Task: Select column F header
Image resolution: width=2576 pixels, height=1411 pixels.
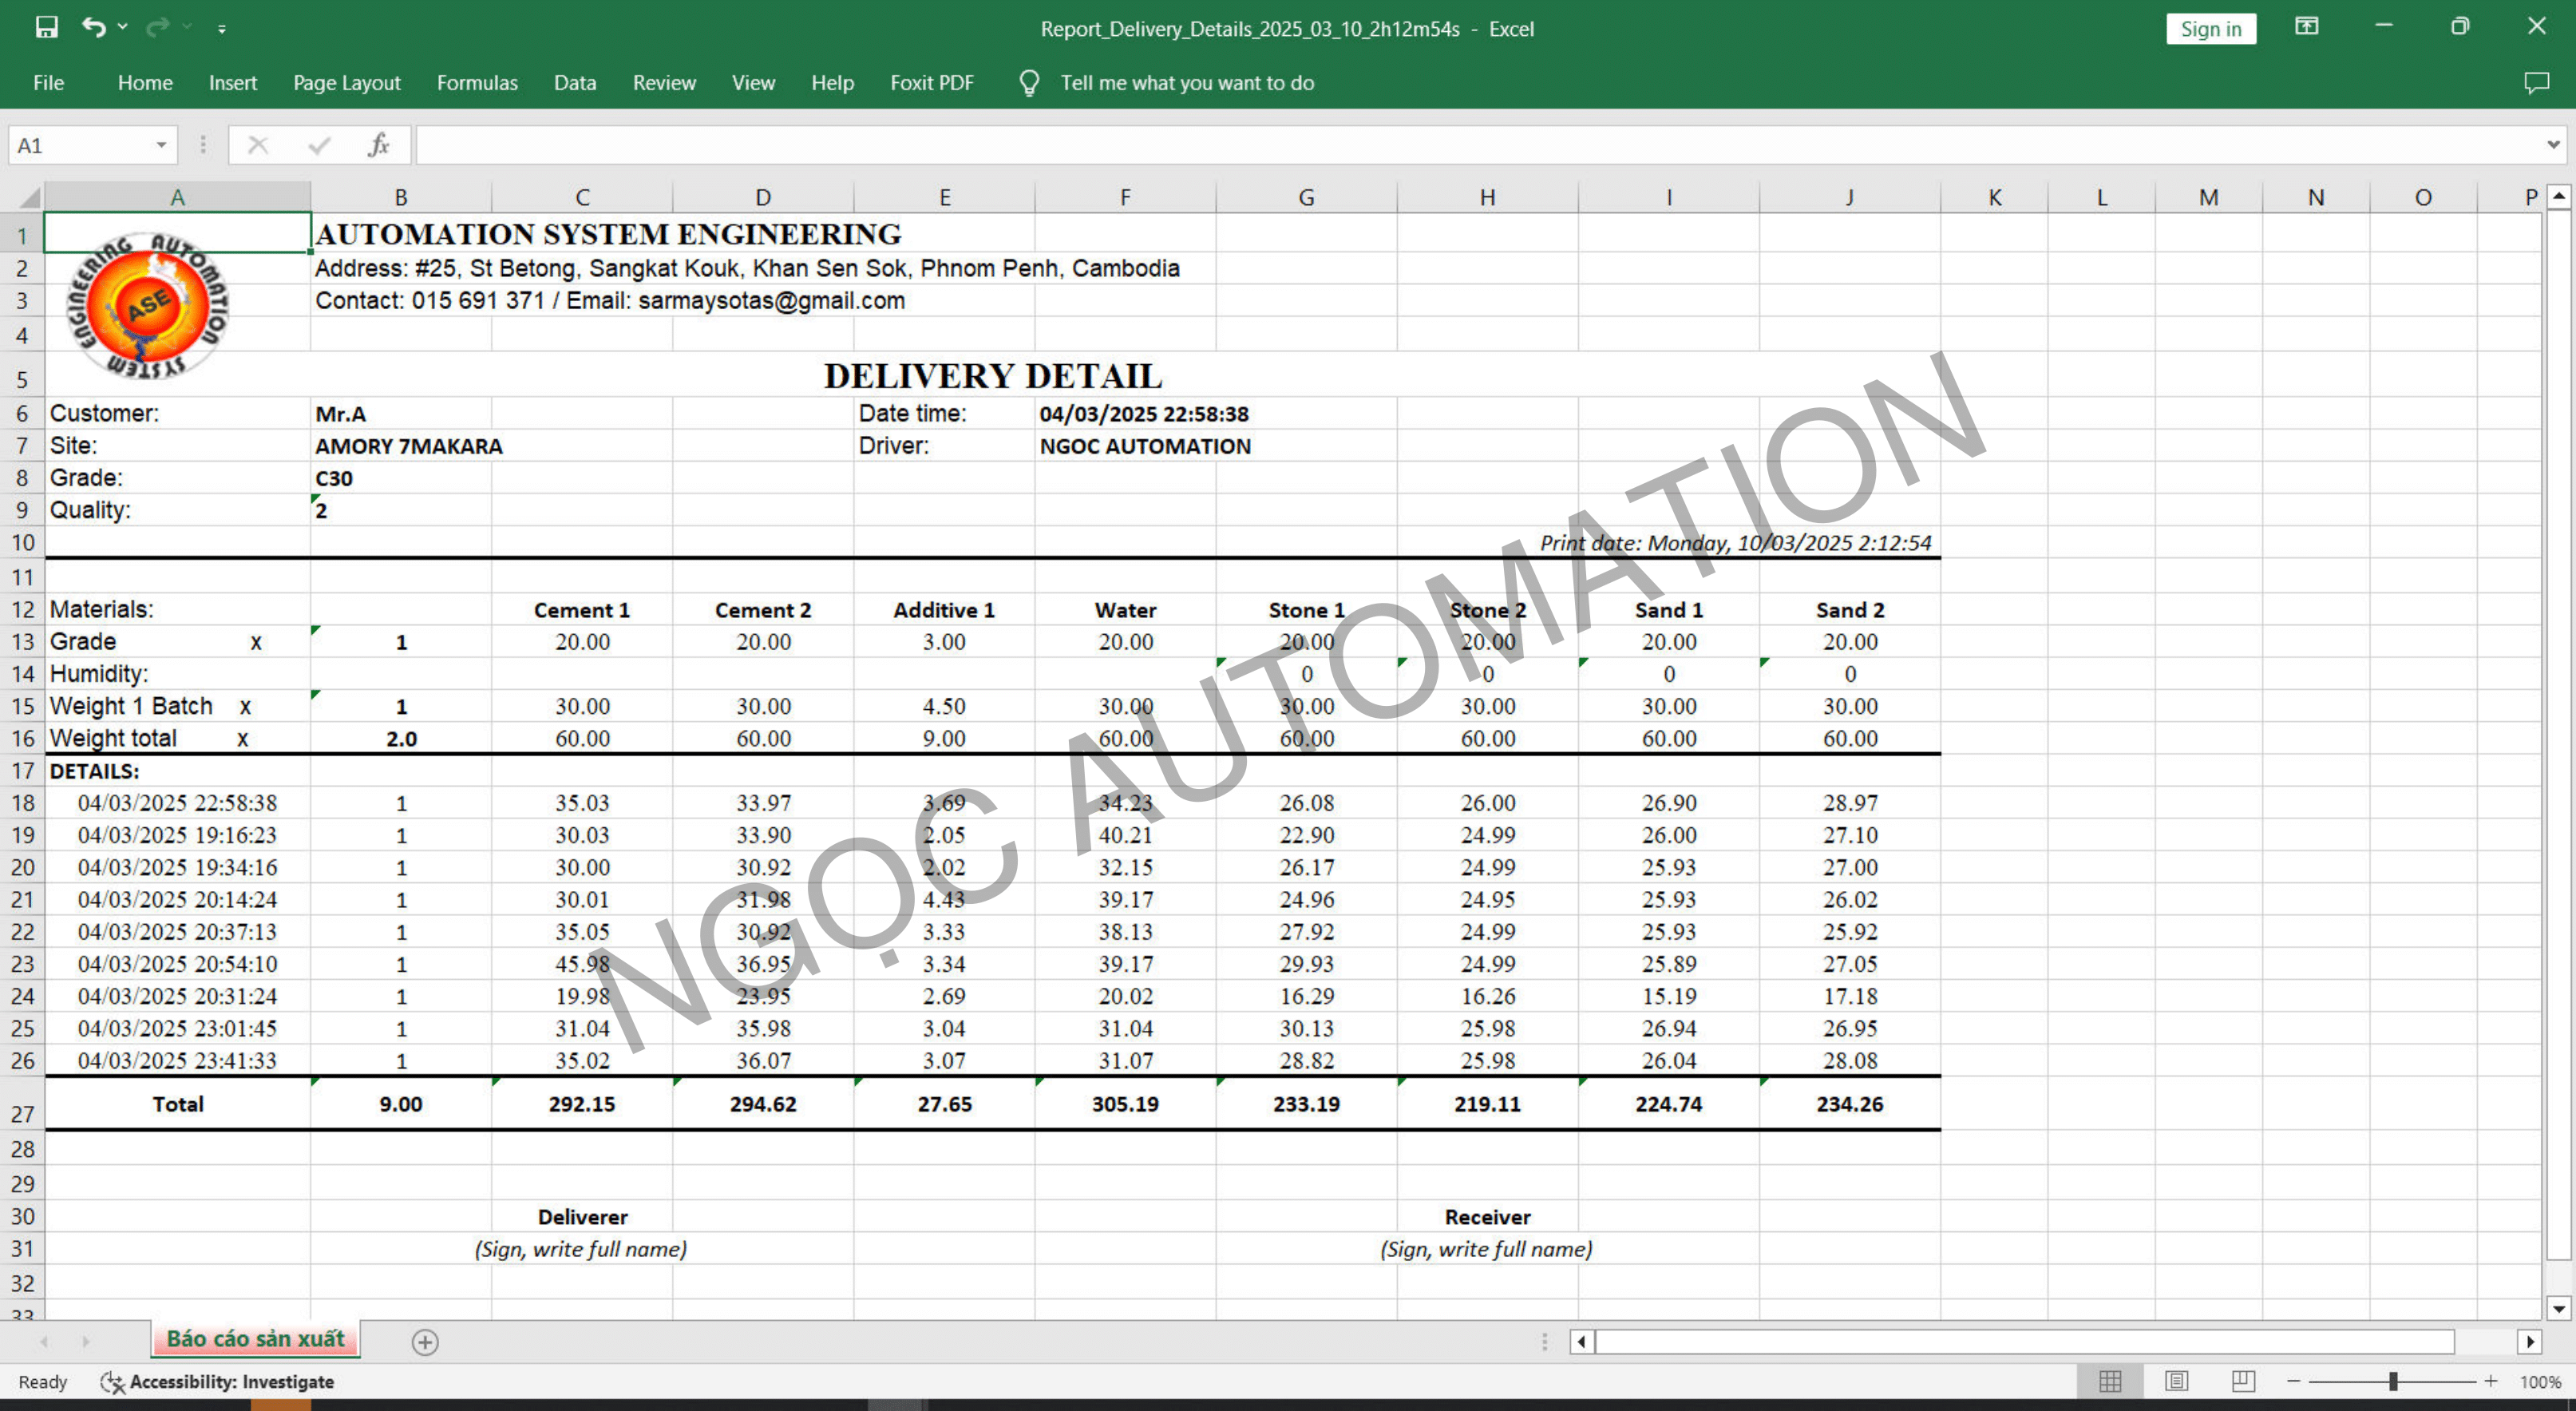Action: coord(1125,197)
